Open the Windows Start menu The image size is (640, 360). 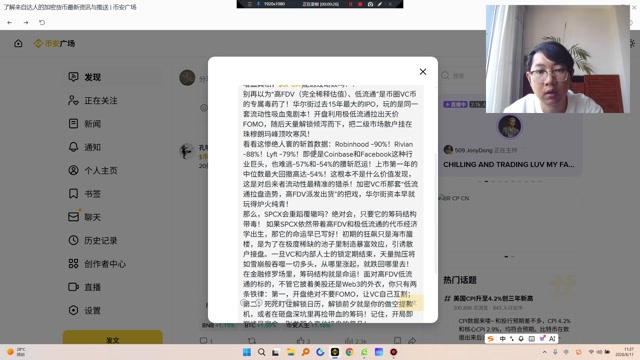247,352
